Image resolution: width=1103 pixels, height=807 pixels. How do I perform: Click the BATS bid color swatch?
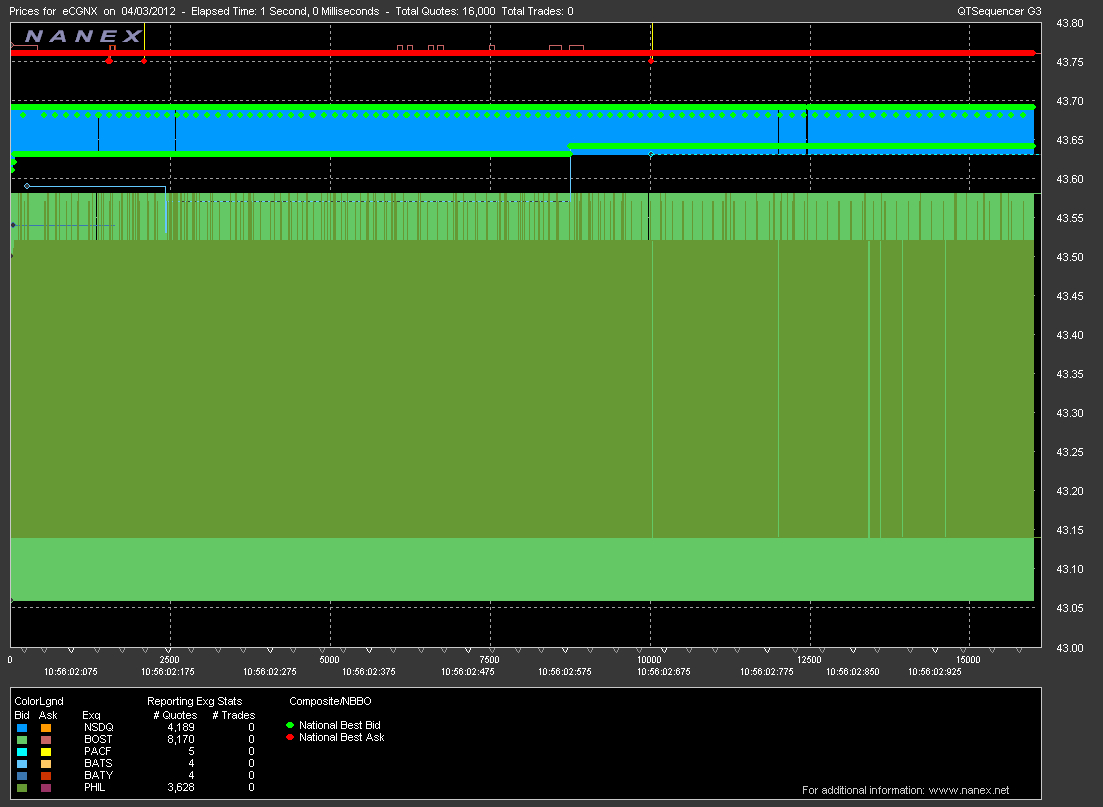tap(22, 763)
